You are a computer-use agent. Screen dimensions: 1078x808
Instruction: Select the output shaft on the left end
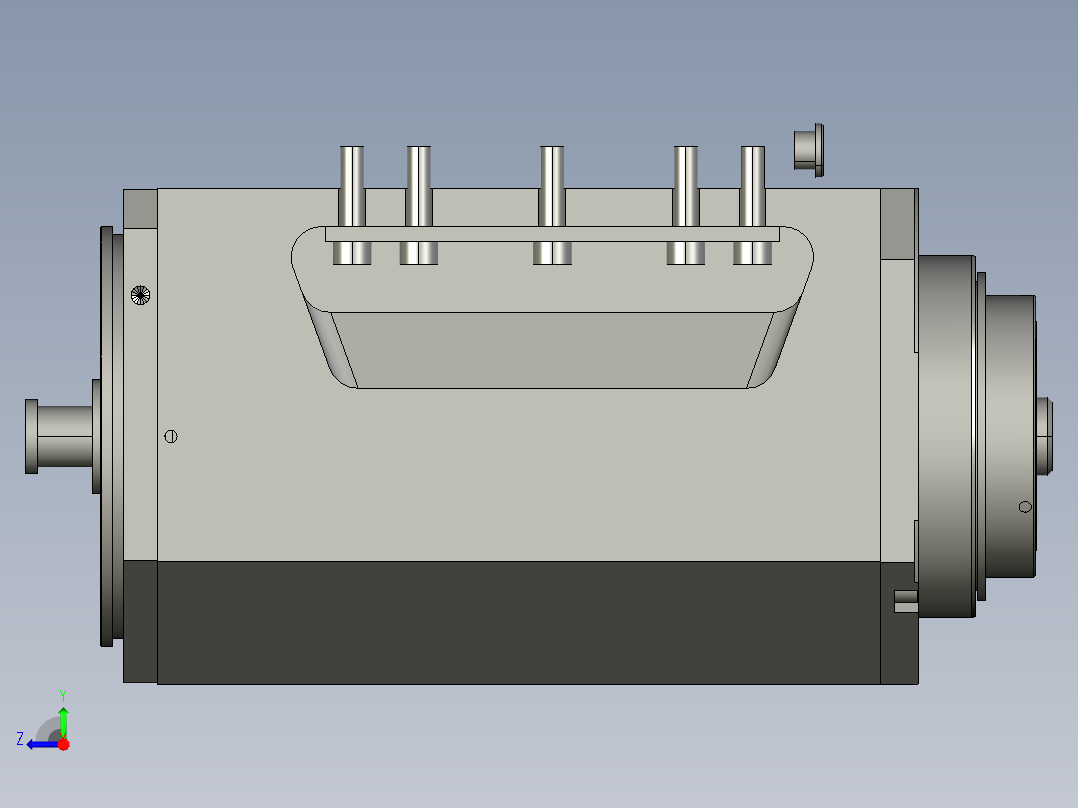tap(59, 436)
